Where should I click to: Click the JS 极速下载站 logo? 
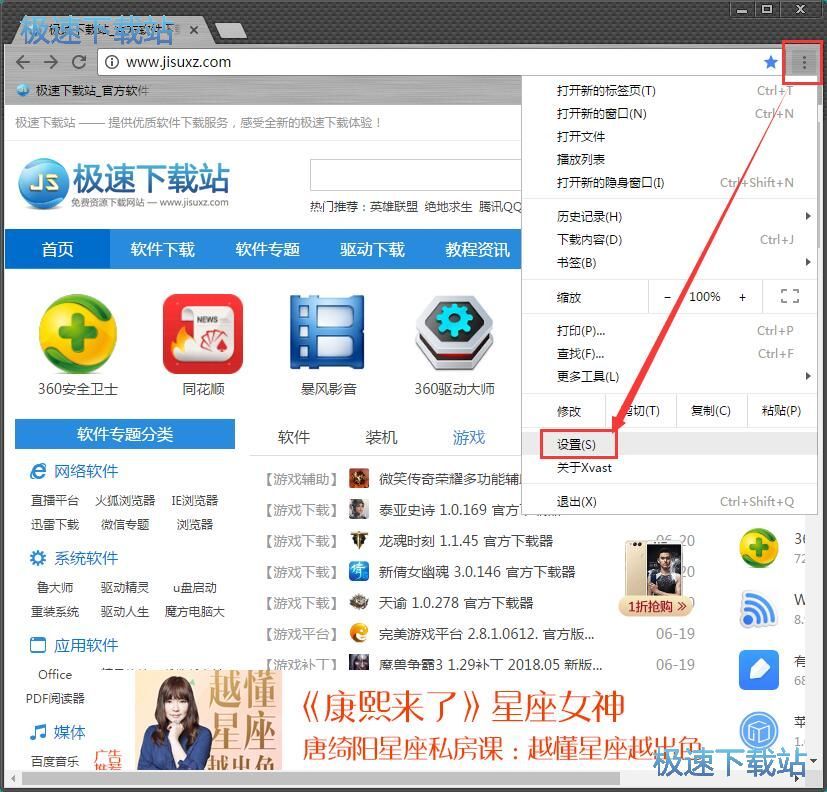123,183
